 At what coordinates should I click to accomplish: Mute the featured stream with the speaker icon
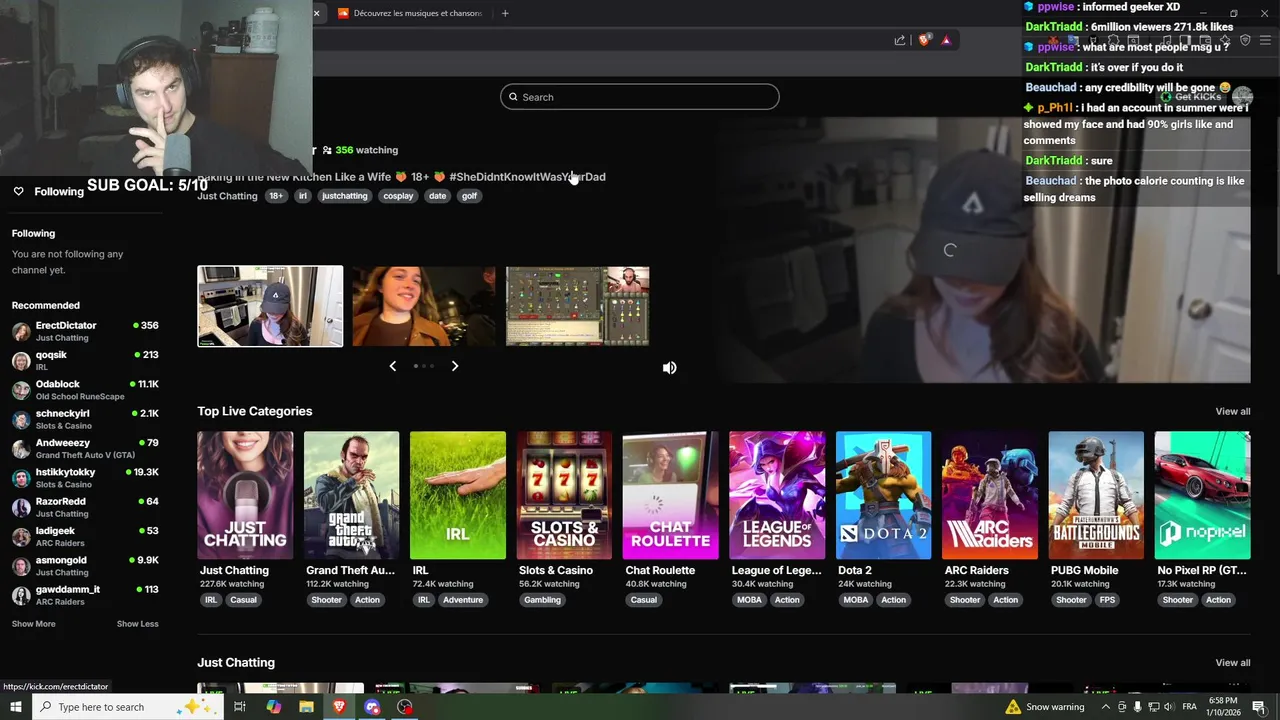(669, 368)
